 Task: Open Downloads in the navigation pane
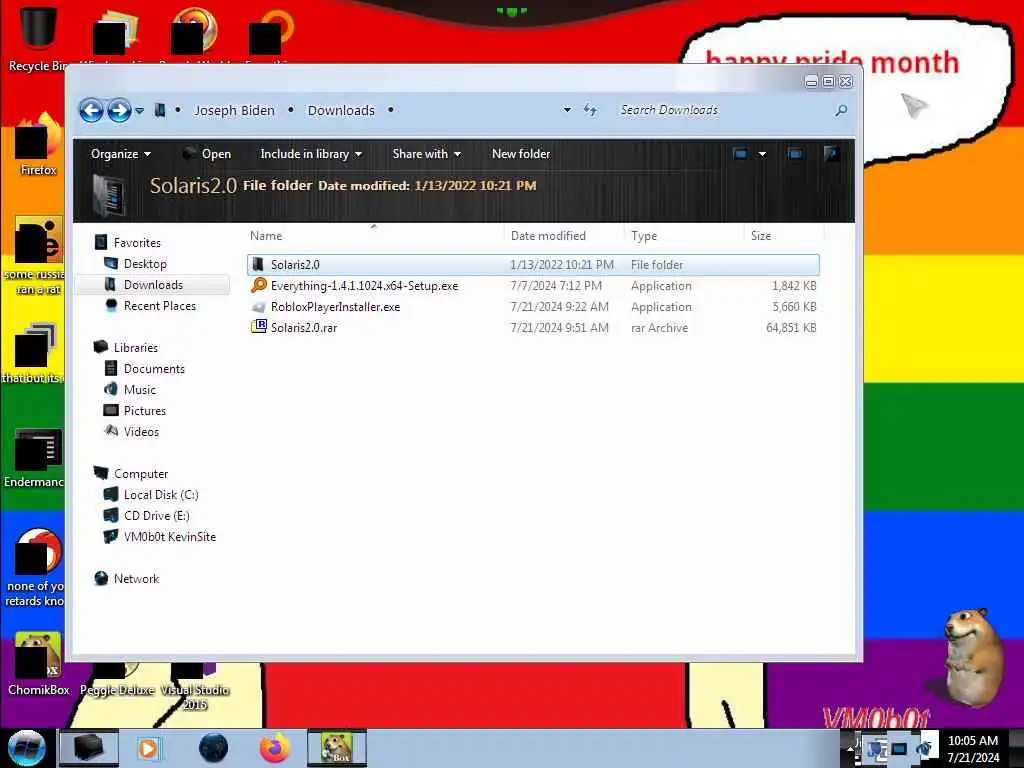(x=153, y=285)
